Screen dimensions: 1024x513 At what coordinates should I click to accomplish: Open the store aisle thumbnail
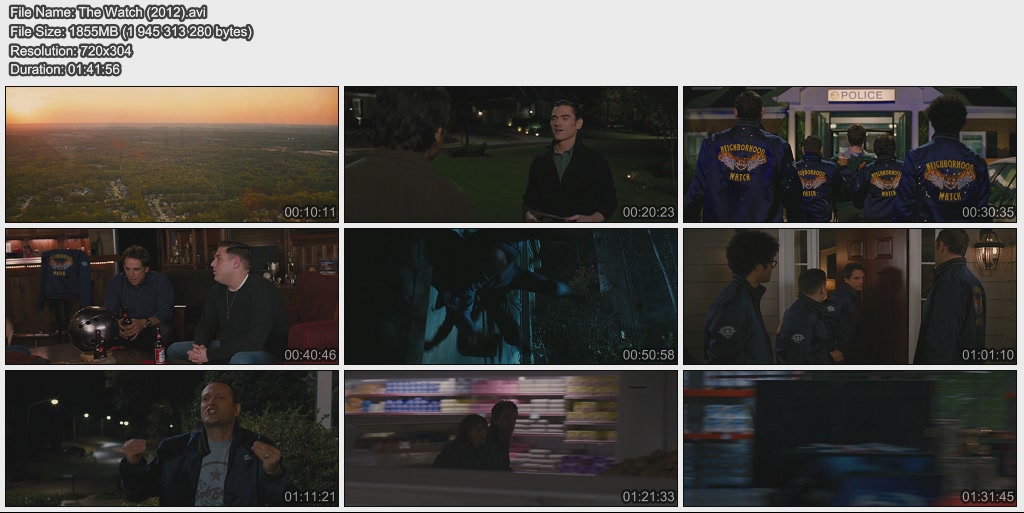[511, 438]
